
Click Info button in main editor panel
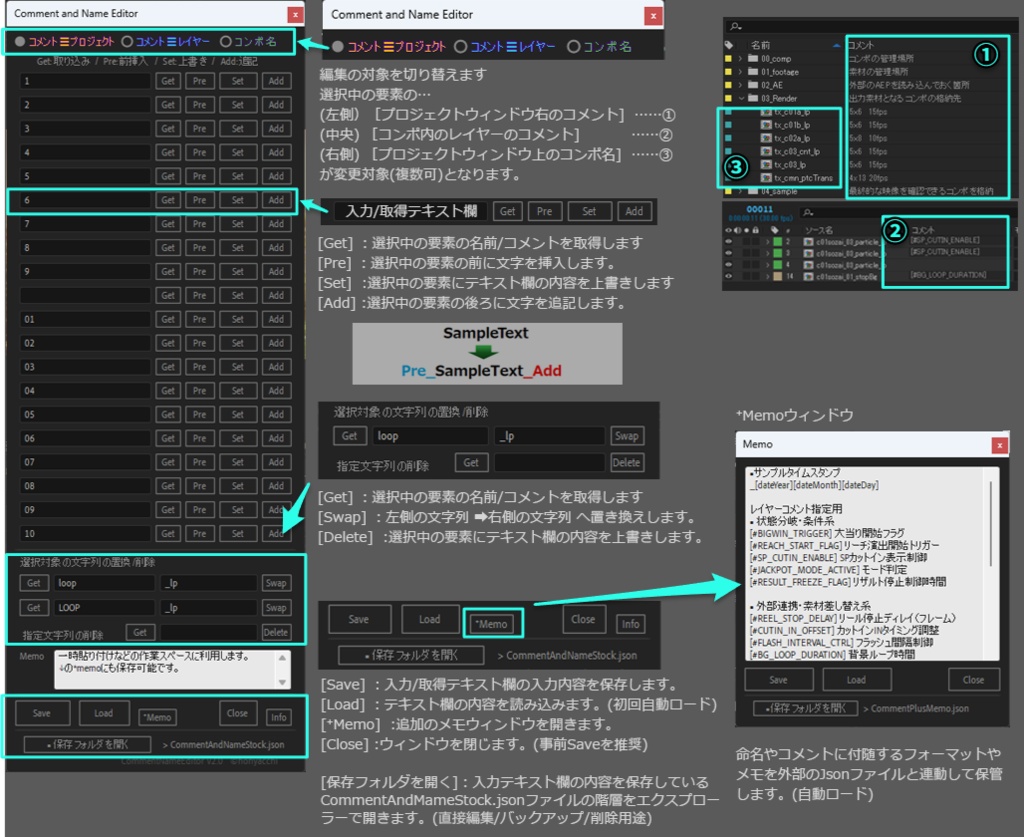[x=279, y=717]
